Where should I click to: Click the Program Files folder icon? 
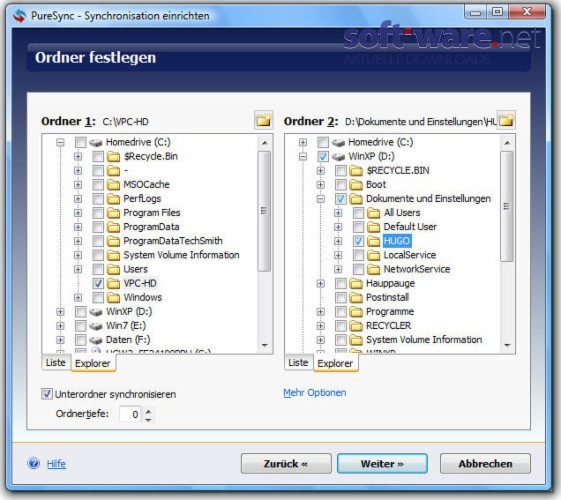click(x=114, y=213)
